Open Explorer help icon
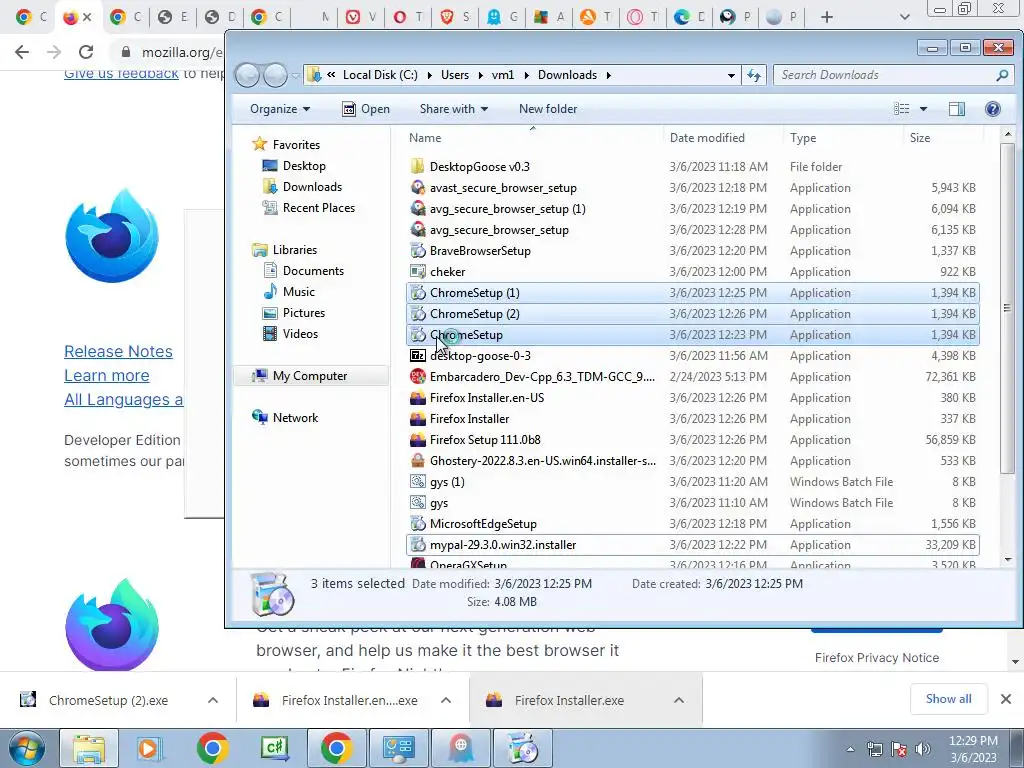This screenshot has height=768, width=1024. [993, 109]
